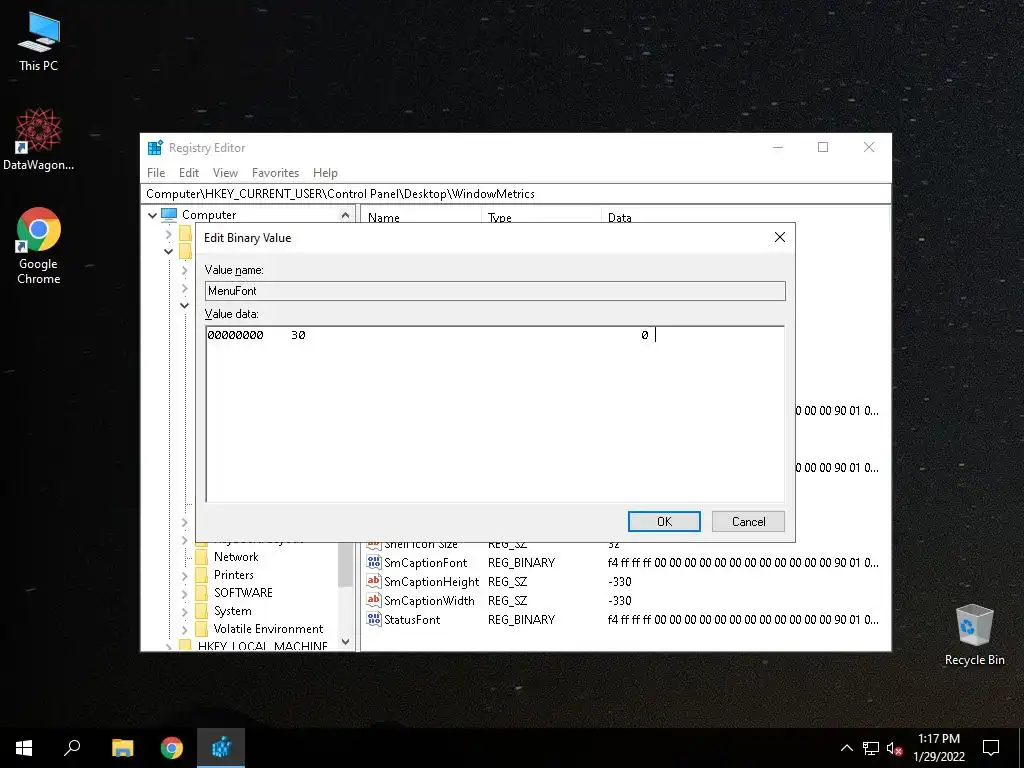The image size is (1024, 768).
Task: Expand the Printers key
Action: point(184,575)
